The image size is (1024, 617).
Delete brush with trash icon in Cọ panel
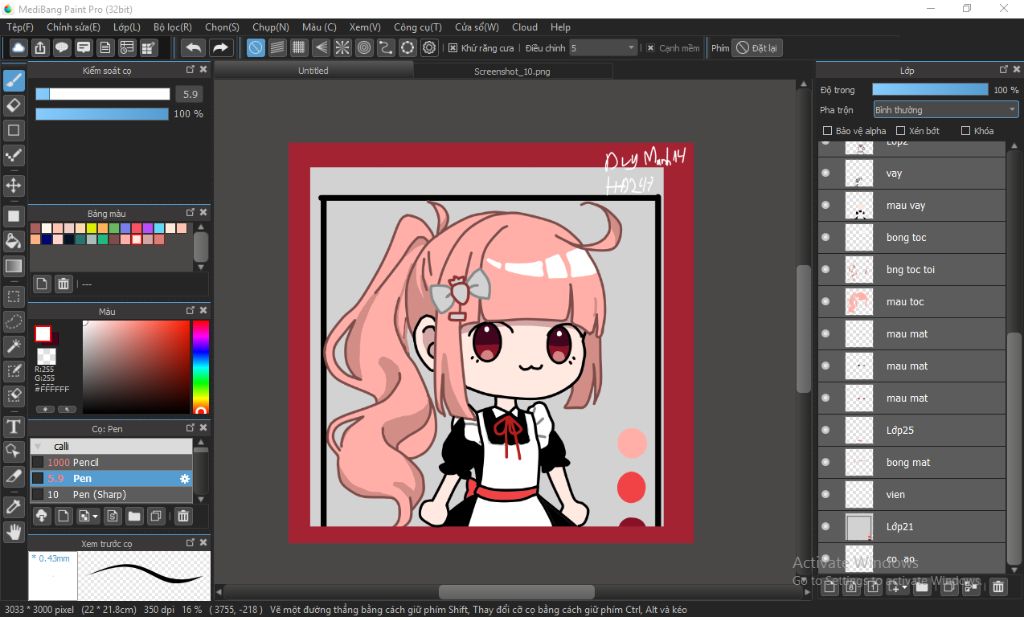tap(184, 516)
